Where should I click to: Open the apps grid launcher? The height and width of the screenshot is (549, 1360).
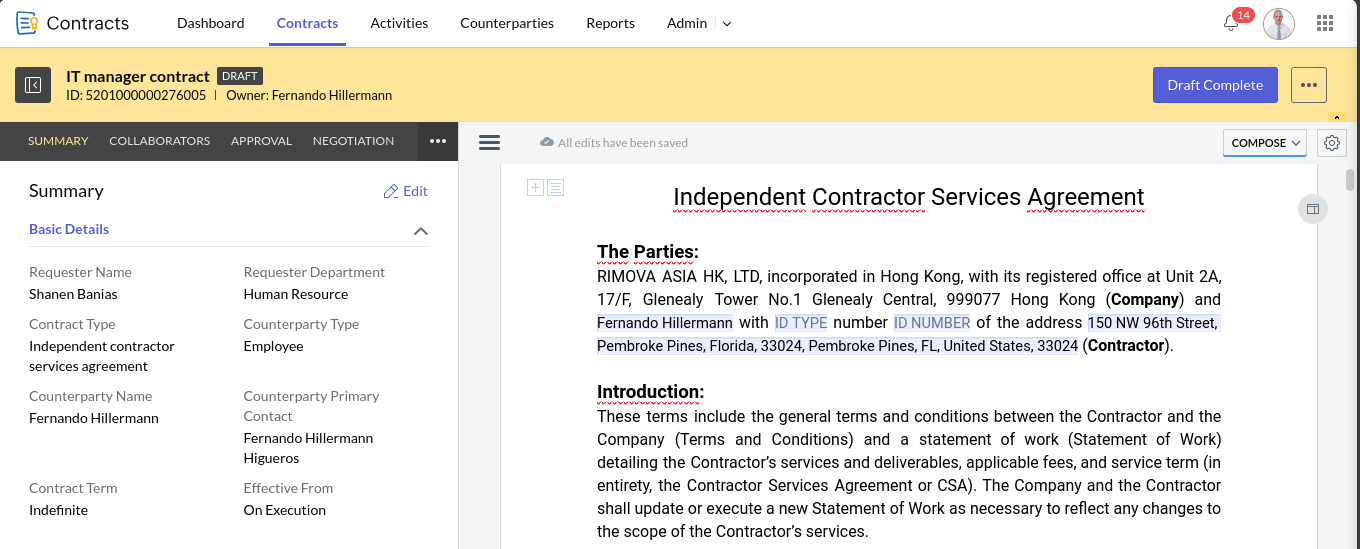(x=1325, y=23)
